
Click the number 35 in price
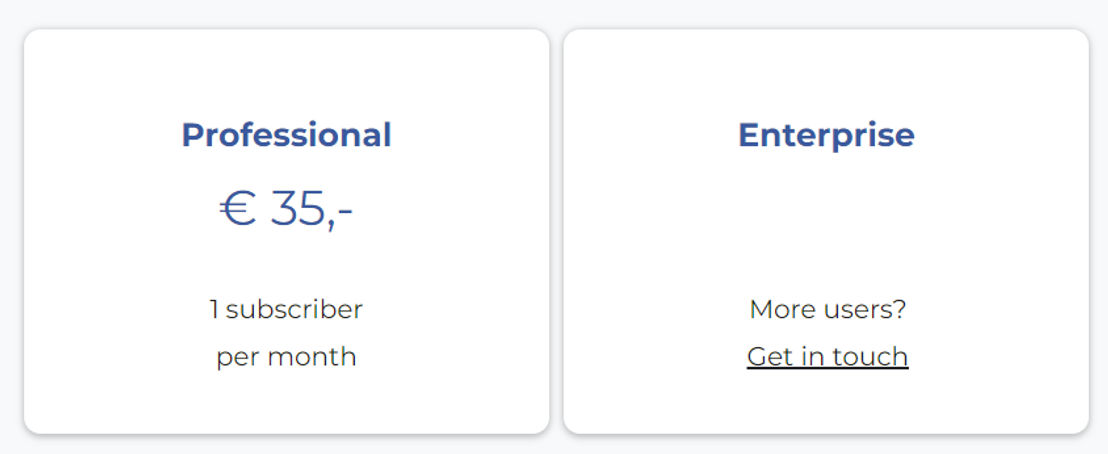297,209
